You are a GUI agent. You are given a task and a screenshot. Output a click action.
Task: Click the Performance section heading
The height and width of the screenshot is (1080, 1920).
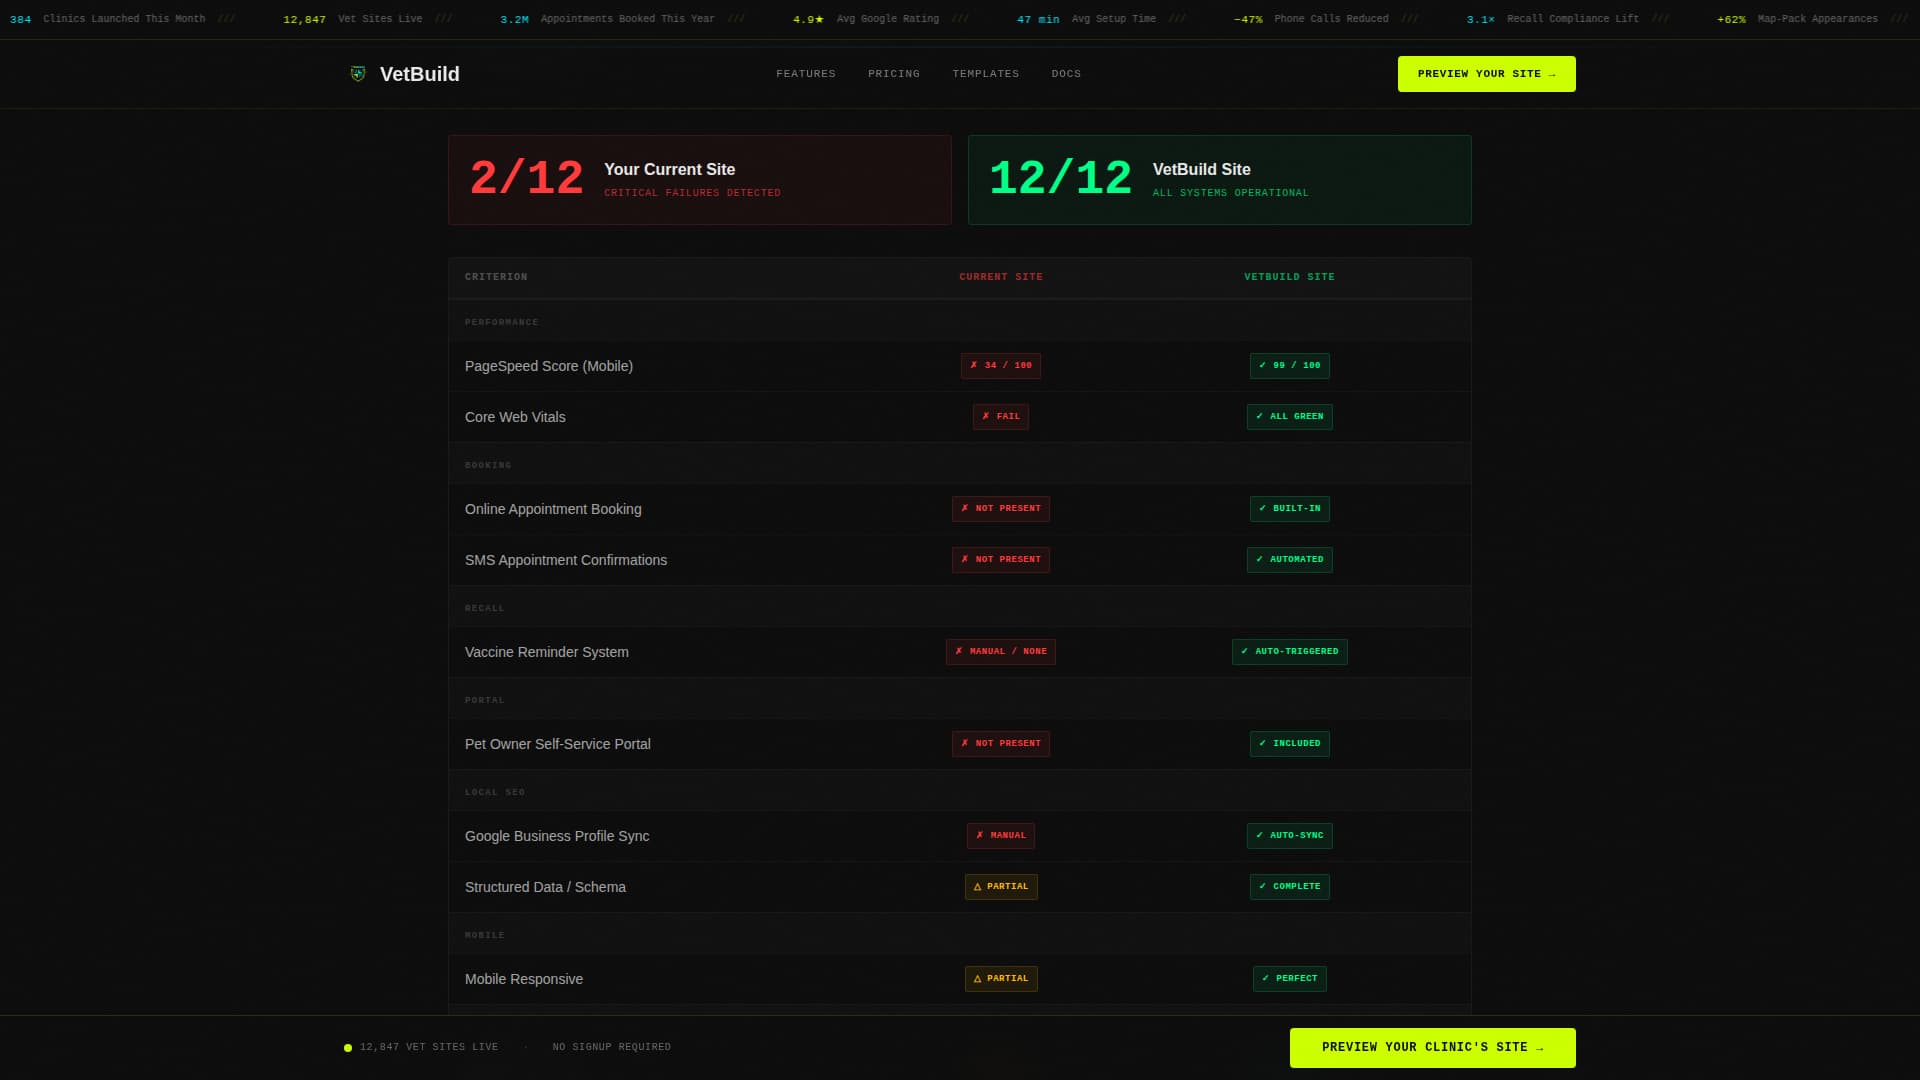tap(502, 322)
